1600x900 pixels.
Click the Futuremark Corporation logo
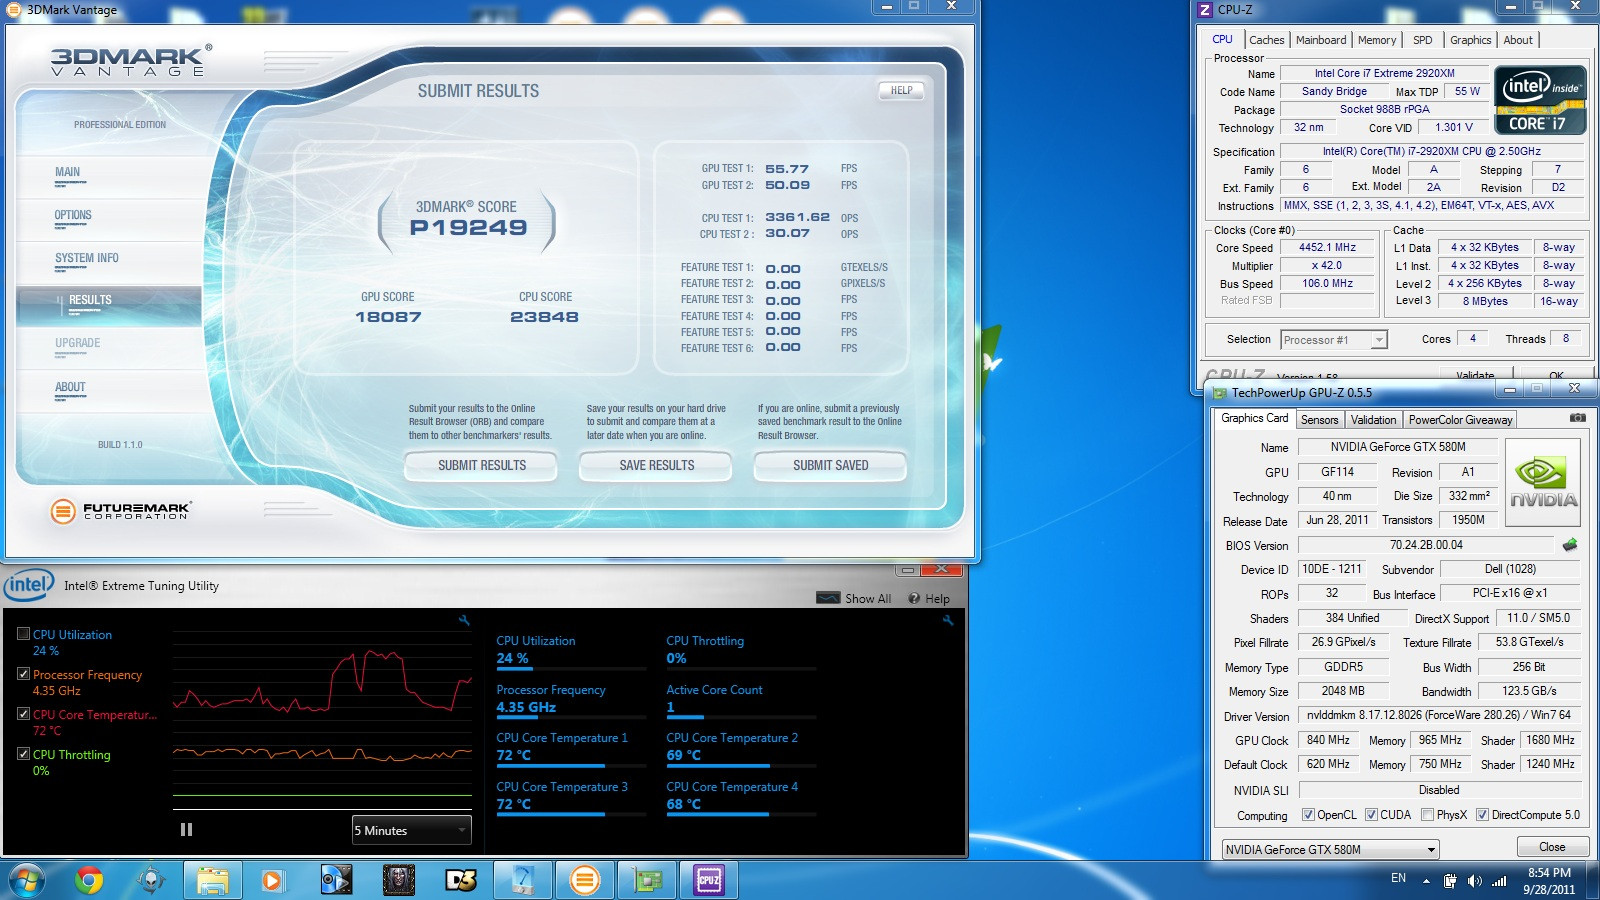tap(120, 511)
